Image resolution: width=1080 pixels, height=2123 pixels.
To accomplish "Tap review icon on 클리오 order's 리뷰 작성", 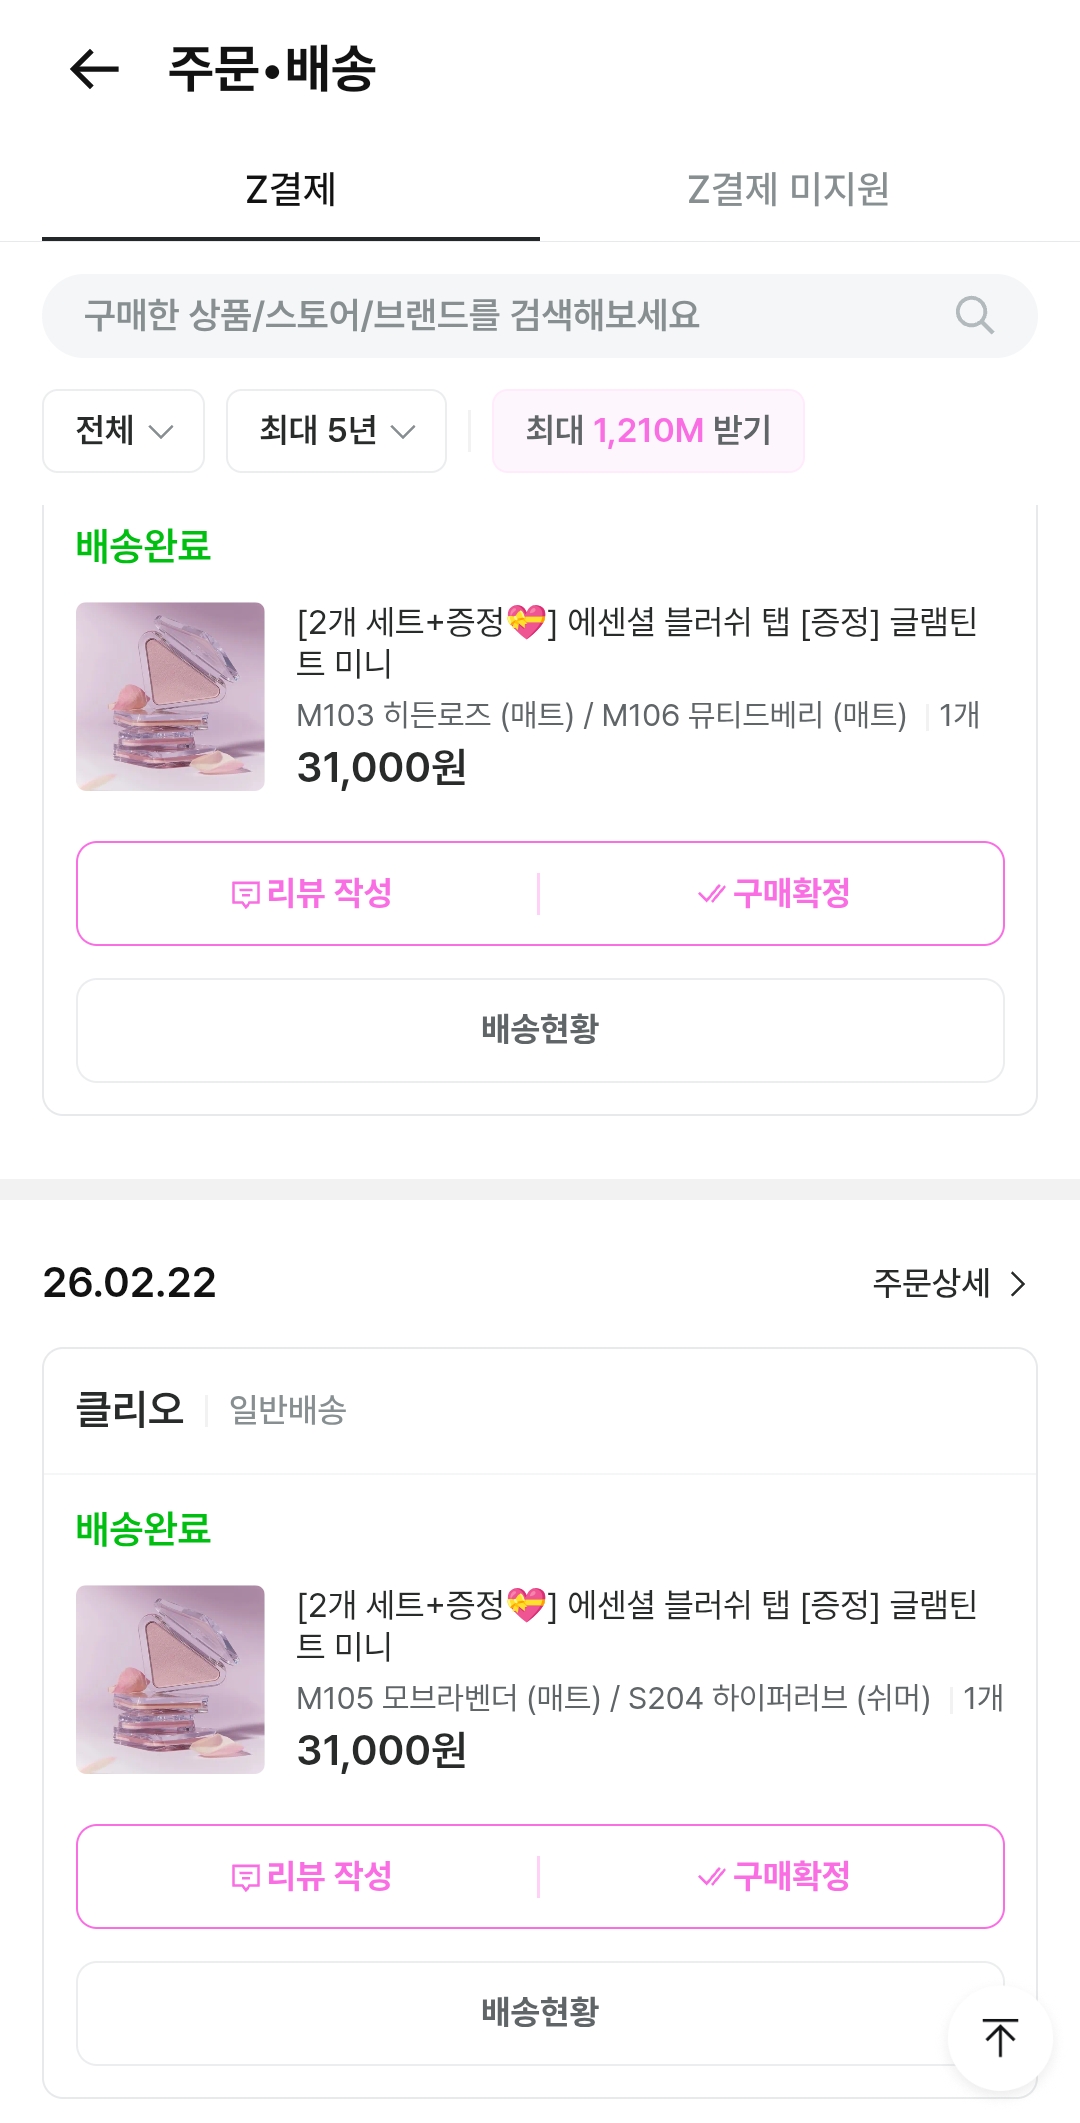I will coord(245,1877).
